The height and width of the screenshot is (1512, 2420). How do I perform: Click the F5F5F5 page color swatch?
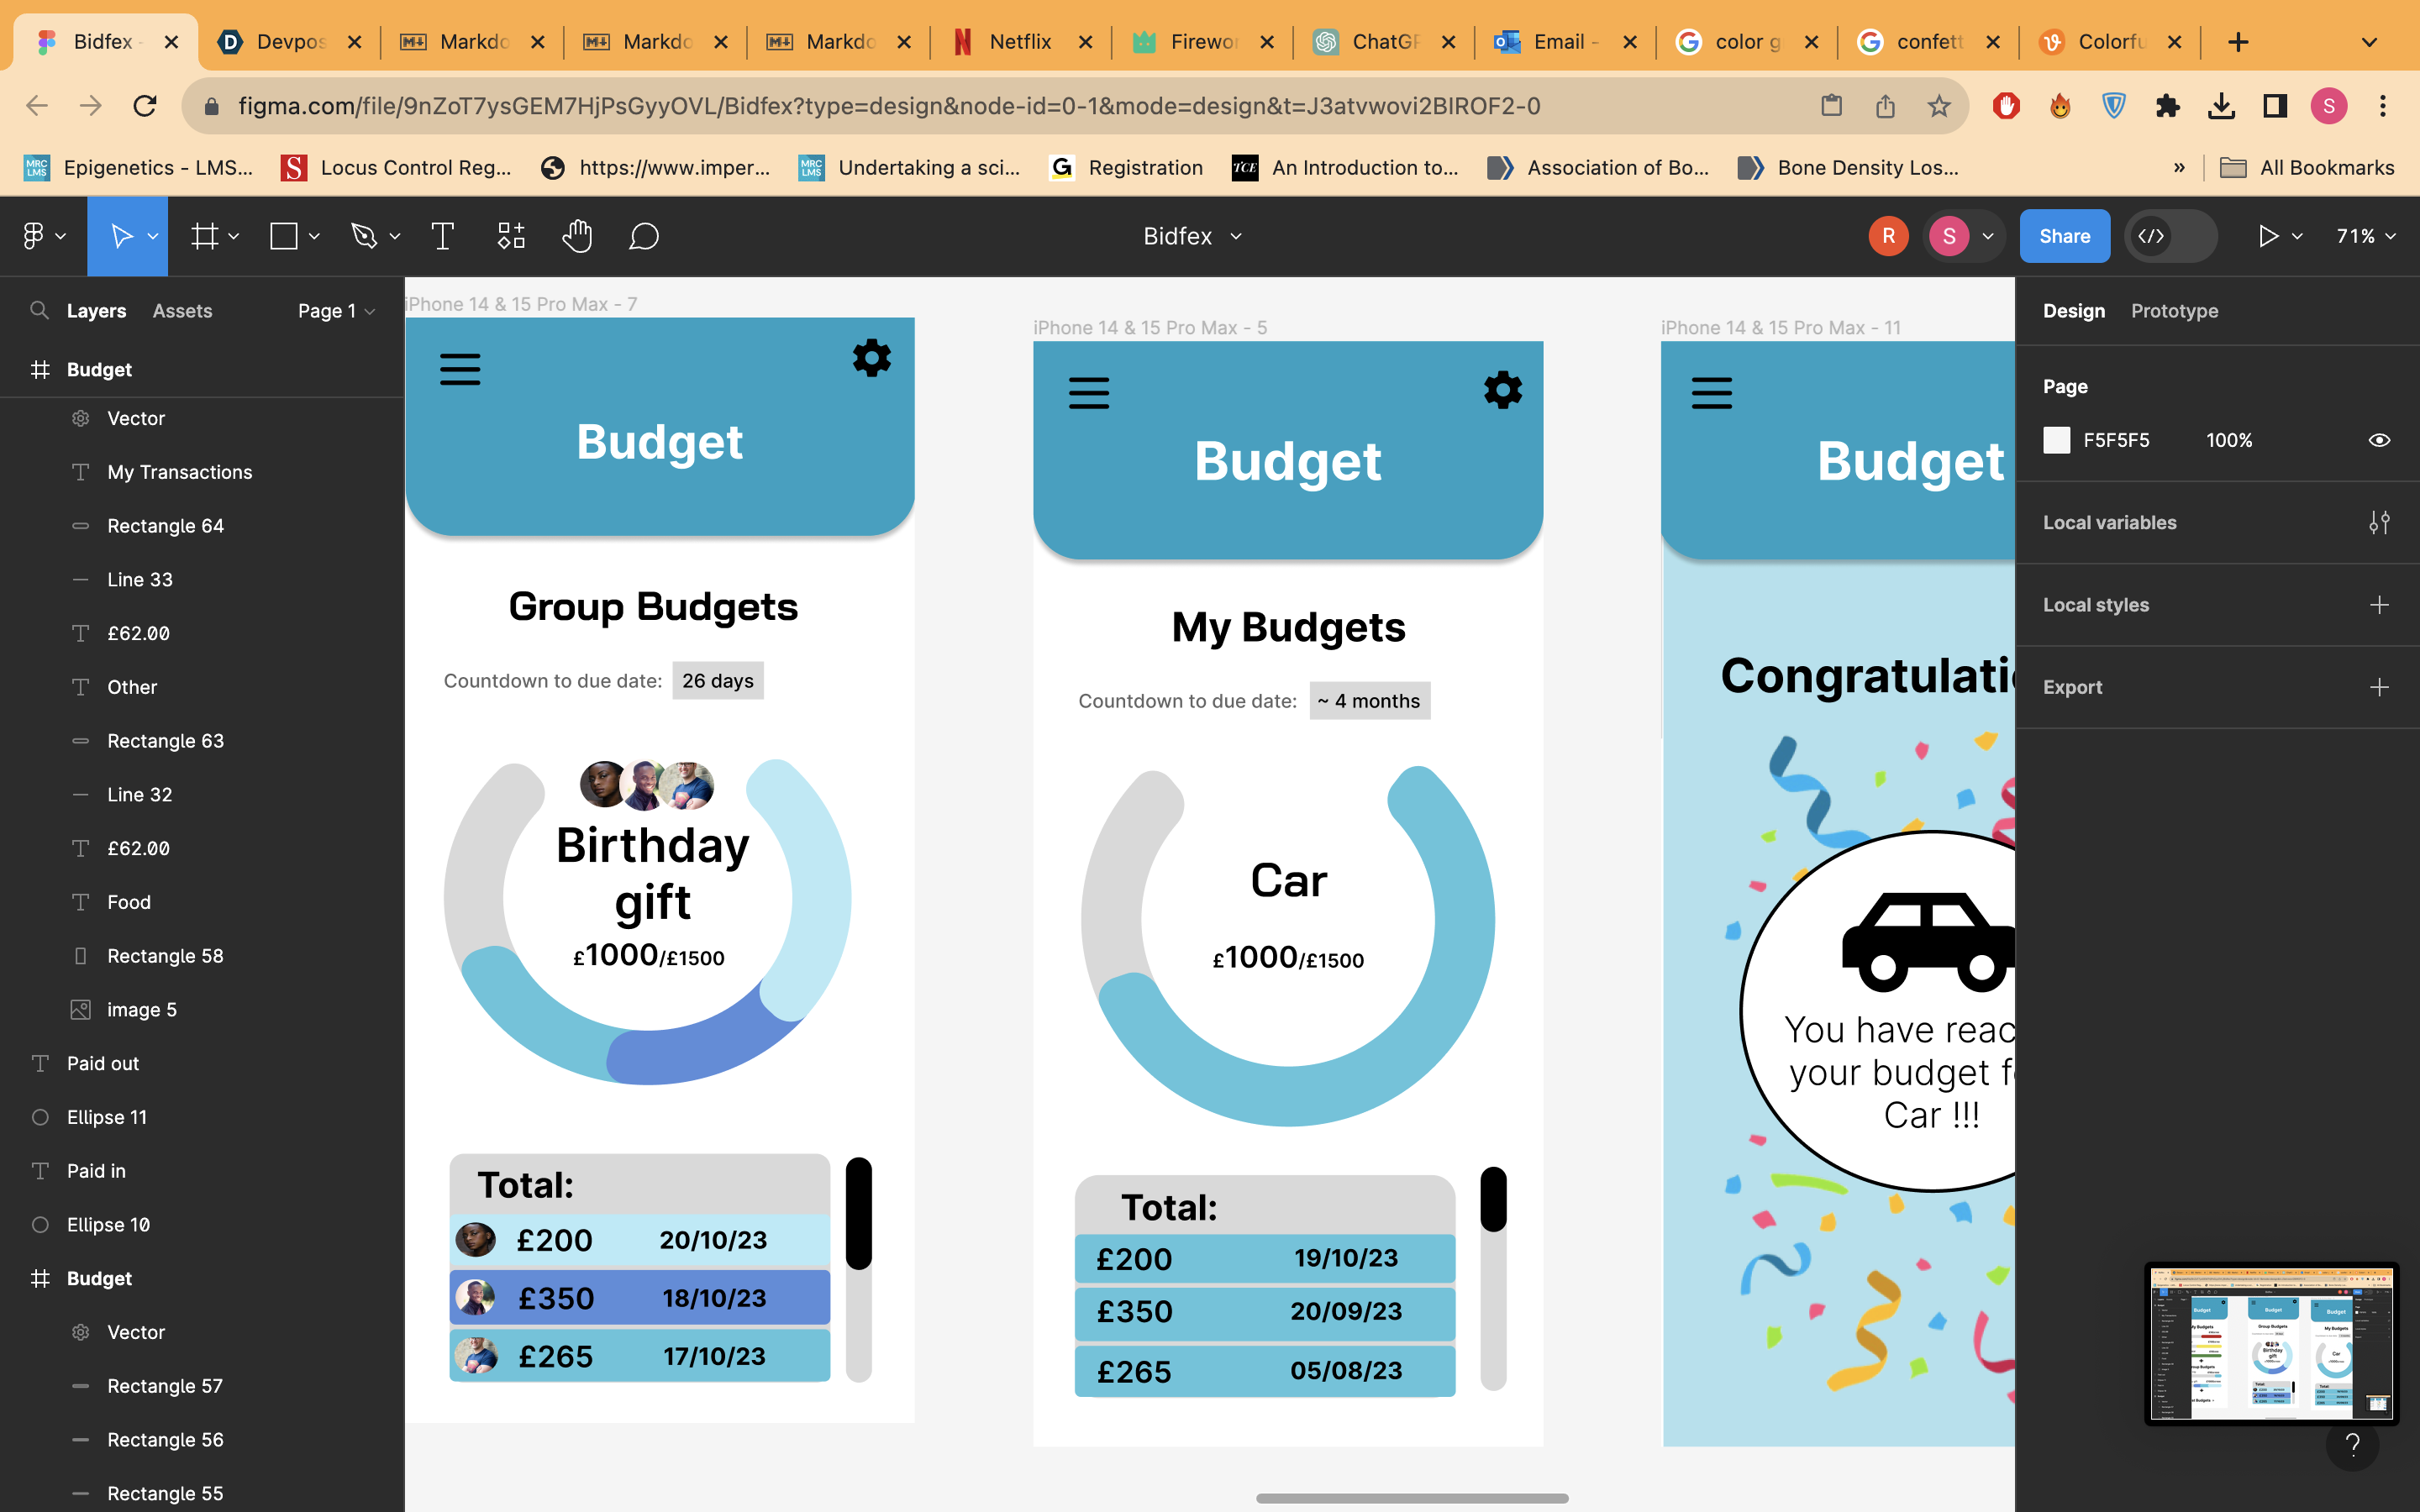(x=2057, y=440)
